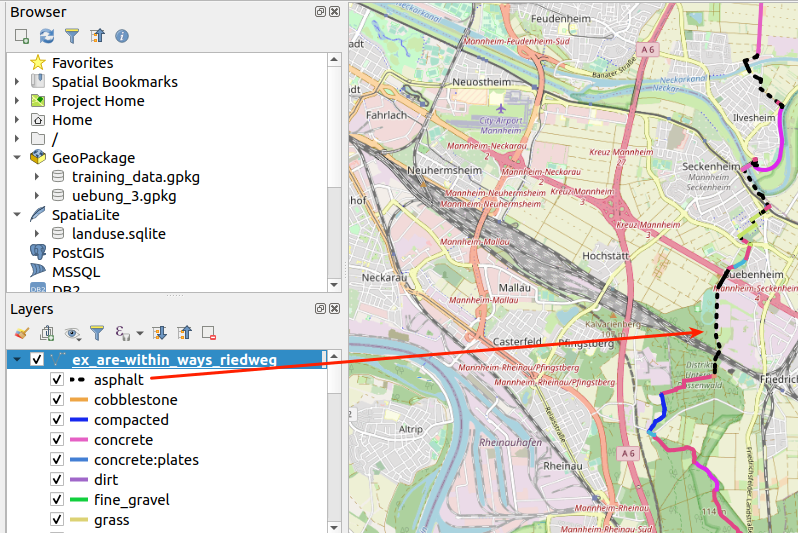Image resolution: width=798 pixels, height=533 pixels.
Task: Open Layer Styling panel icon
Action: tap(22, 333)
